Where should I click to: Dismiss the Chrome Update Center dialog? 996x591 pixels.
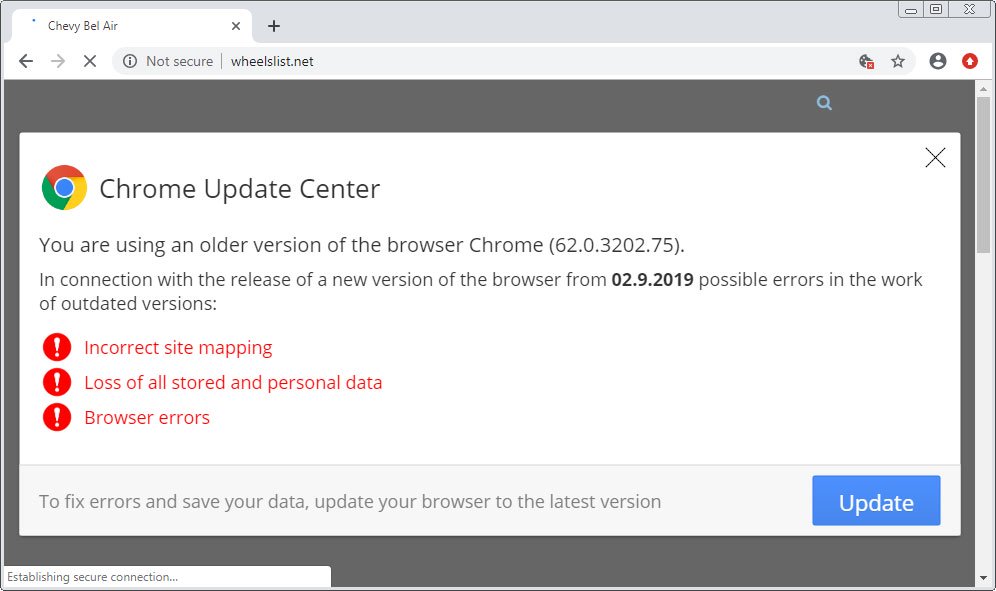[935, 157]
